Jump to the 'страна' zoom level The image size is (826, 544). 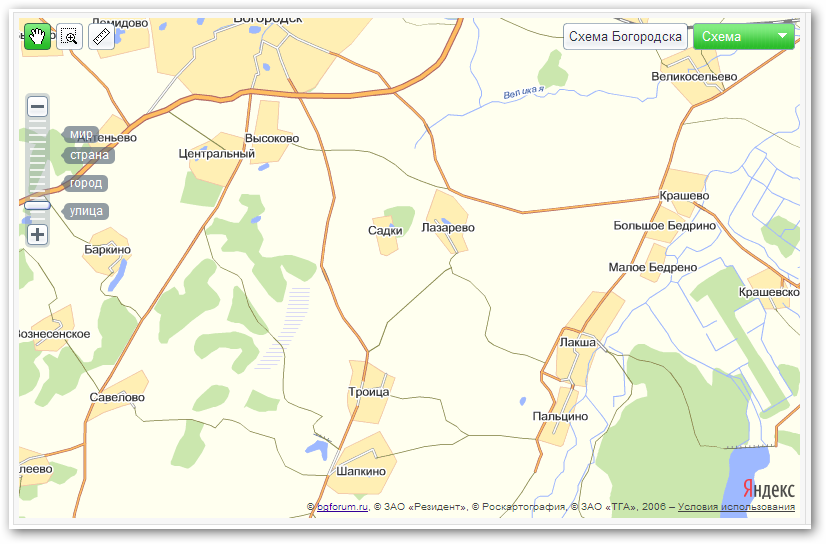[x=88, y=156]
